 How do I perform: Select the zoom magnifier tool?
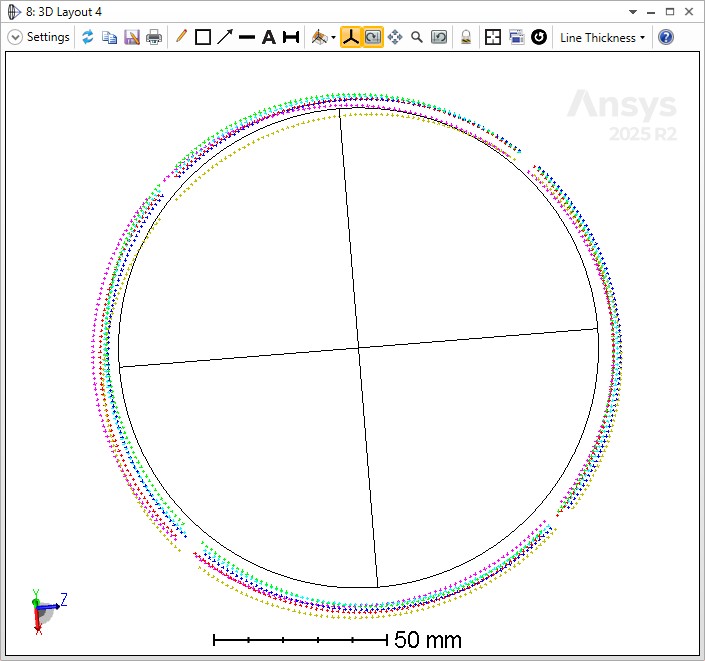pos(416,37)
